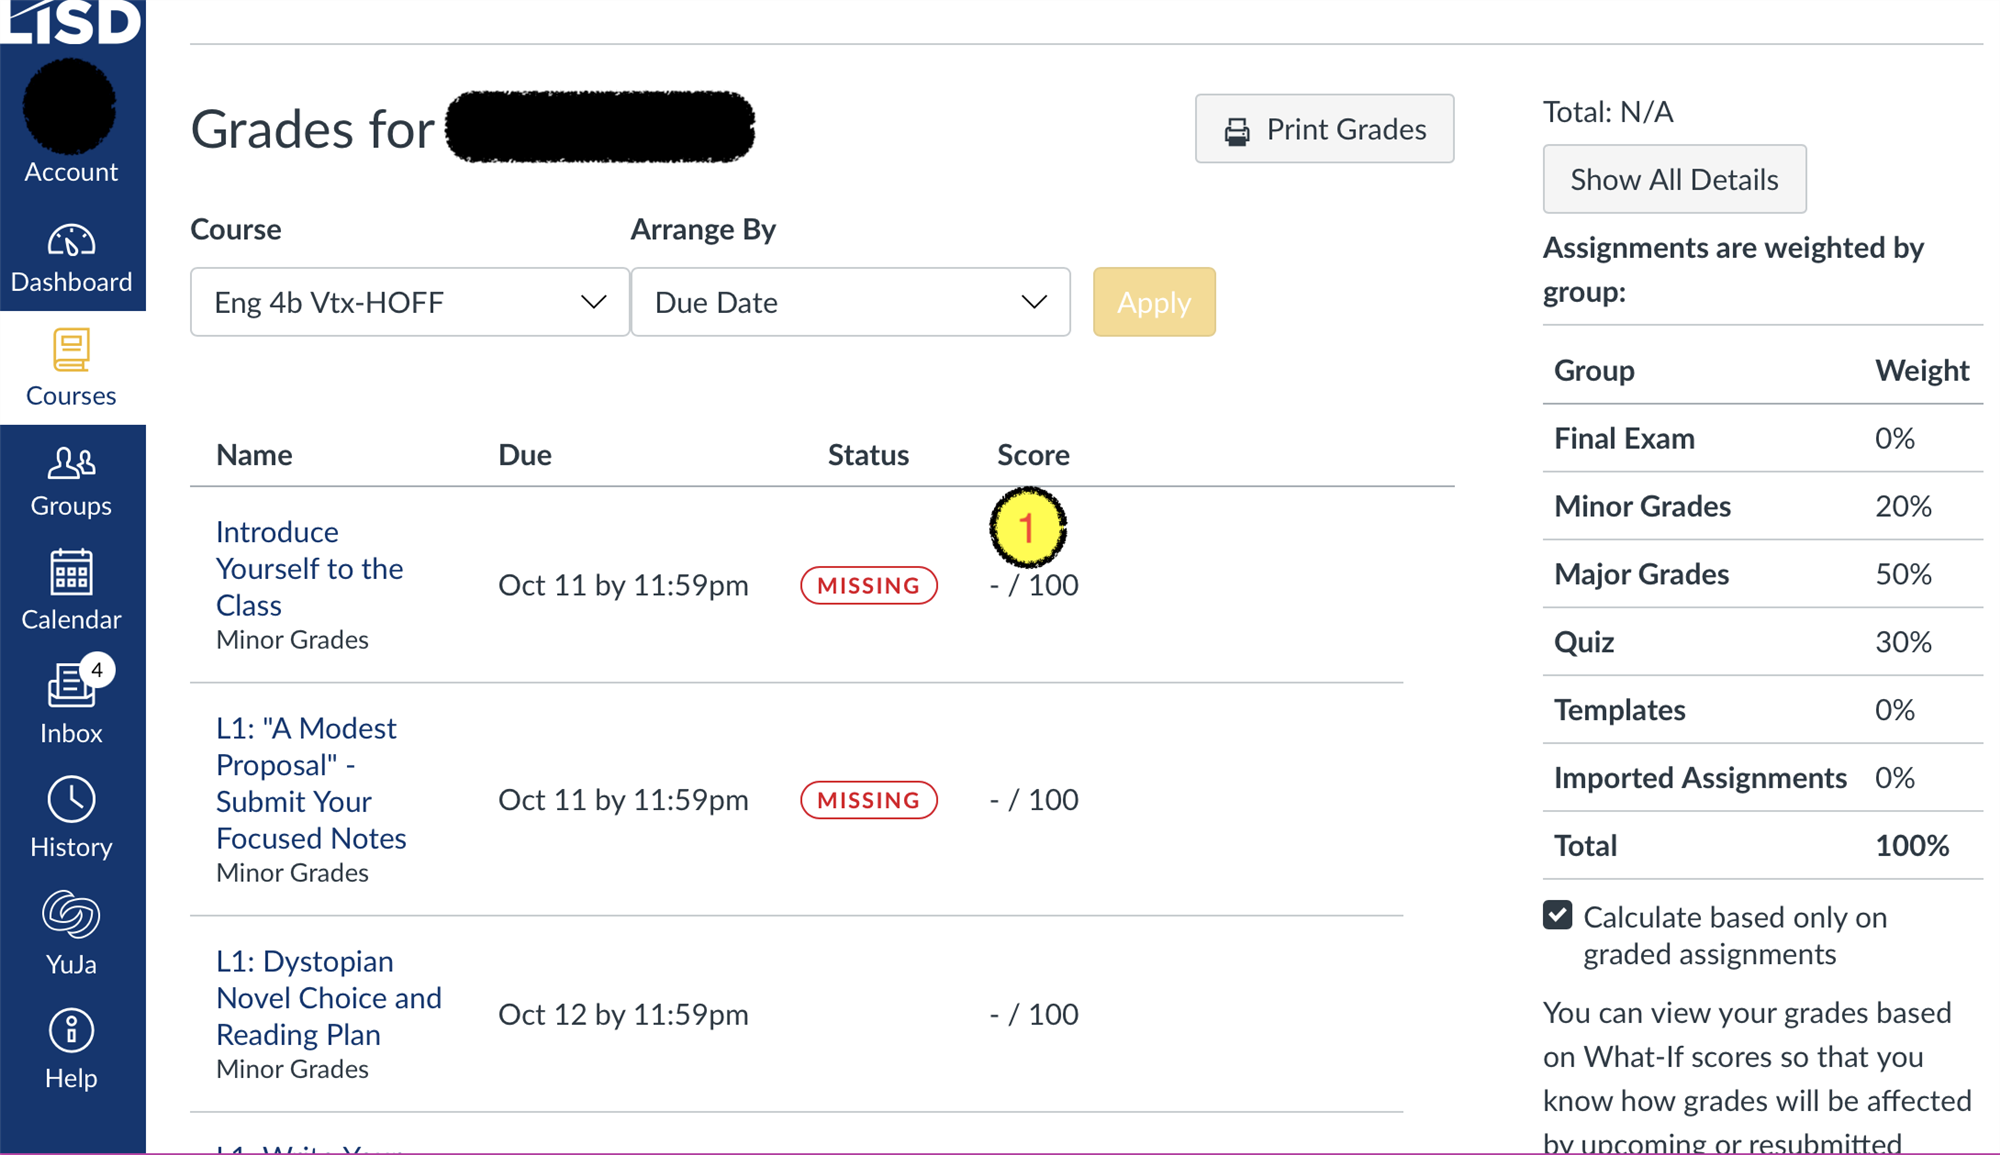Click the Score column header
The image size is (2000, 1155).
[1033, 455]
